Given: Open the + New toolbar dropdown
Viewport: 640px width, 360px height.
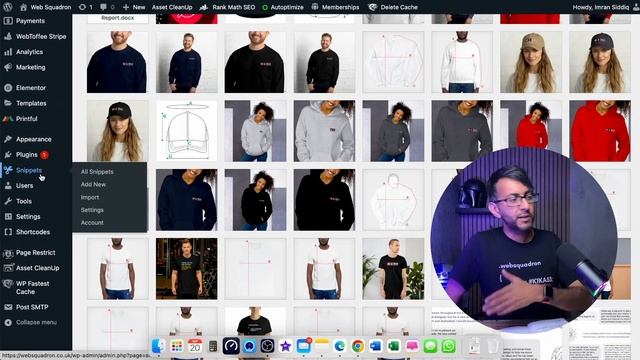Looking at the screenshot, I should pyautogui.click(x=133, y=7).
